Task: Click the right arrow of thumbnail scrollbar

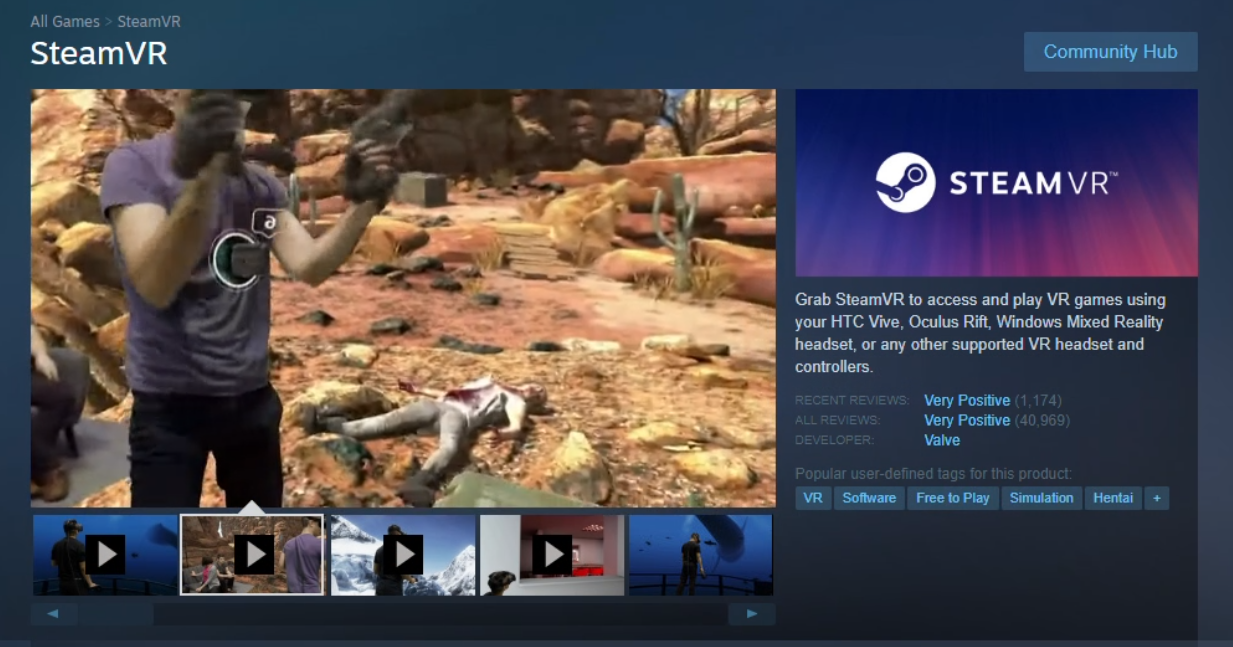Action: point(751,614)
